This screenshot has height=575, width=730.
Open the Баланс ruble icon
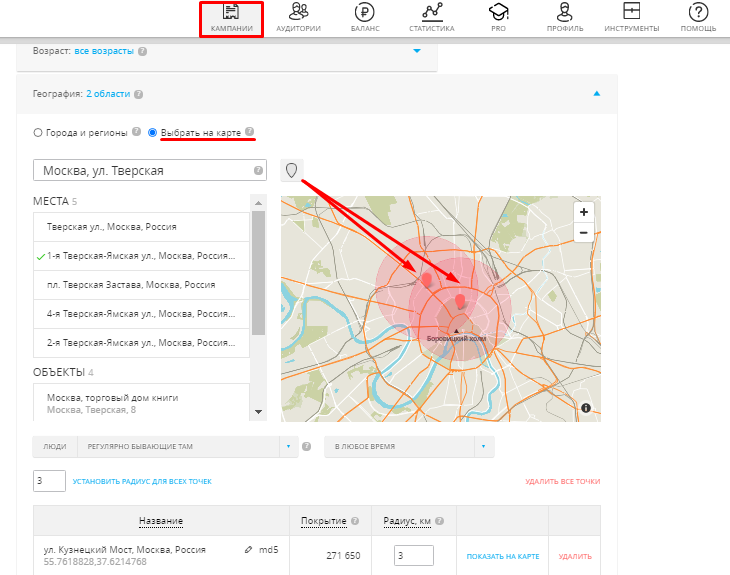(x=365, y=13)
